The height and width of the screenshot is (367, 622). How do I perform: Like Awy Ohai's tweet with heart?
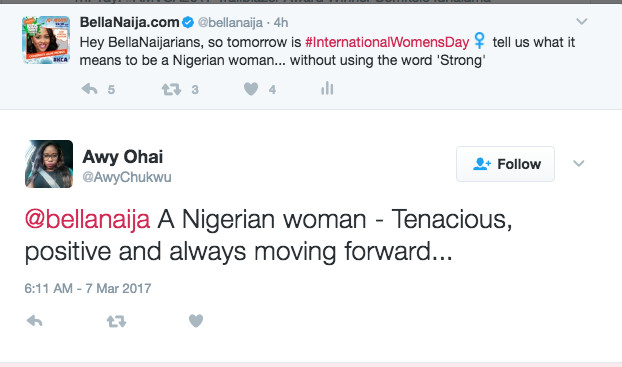[196, 321]
